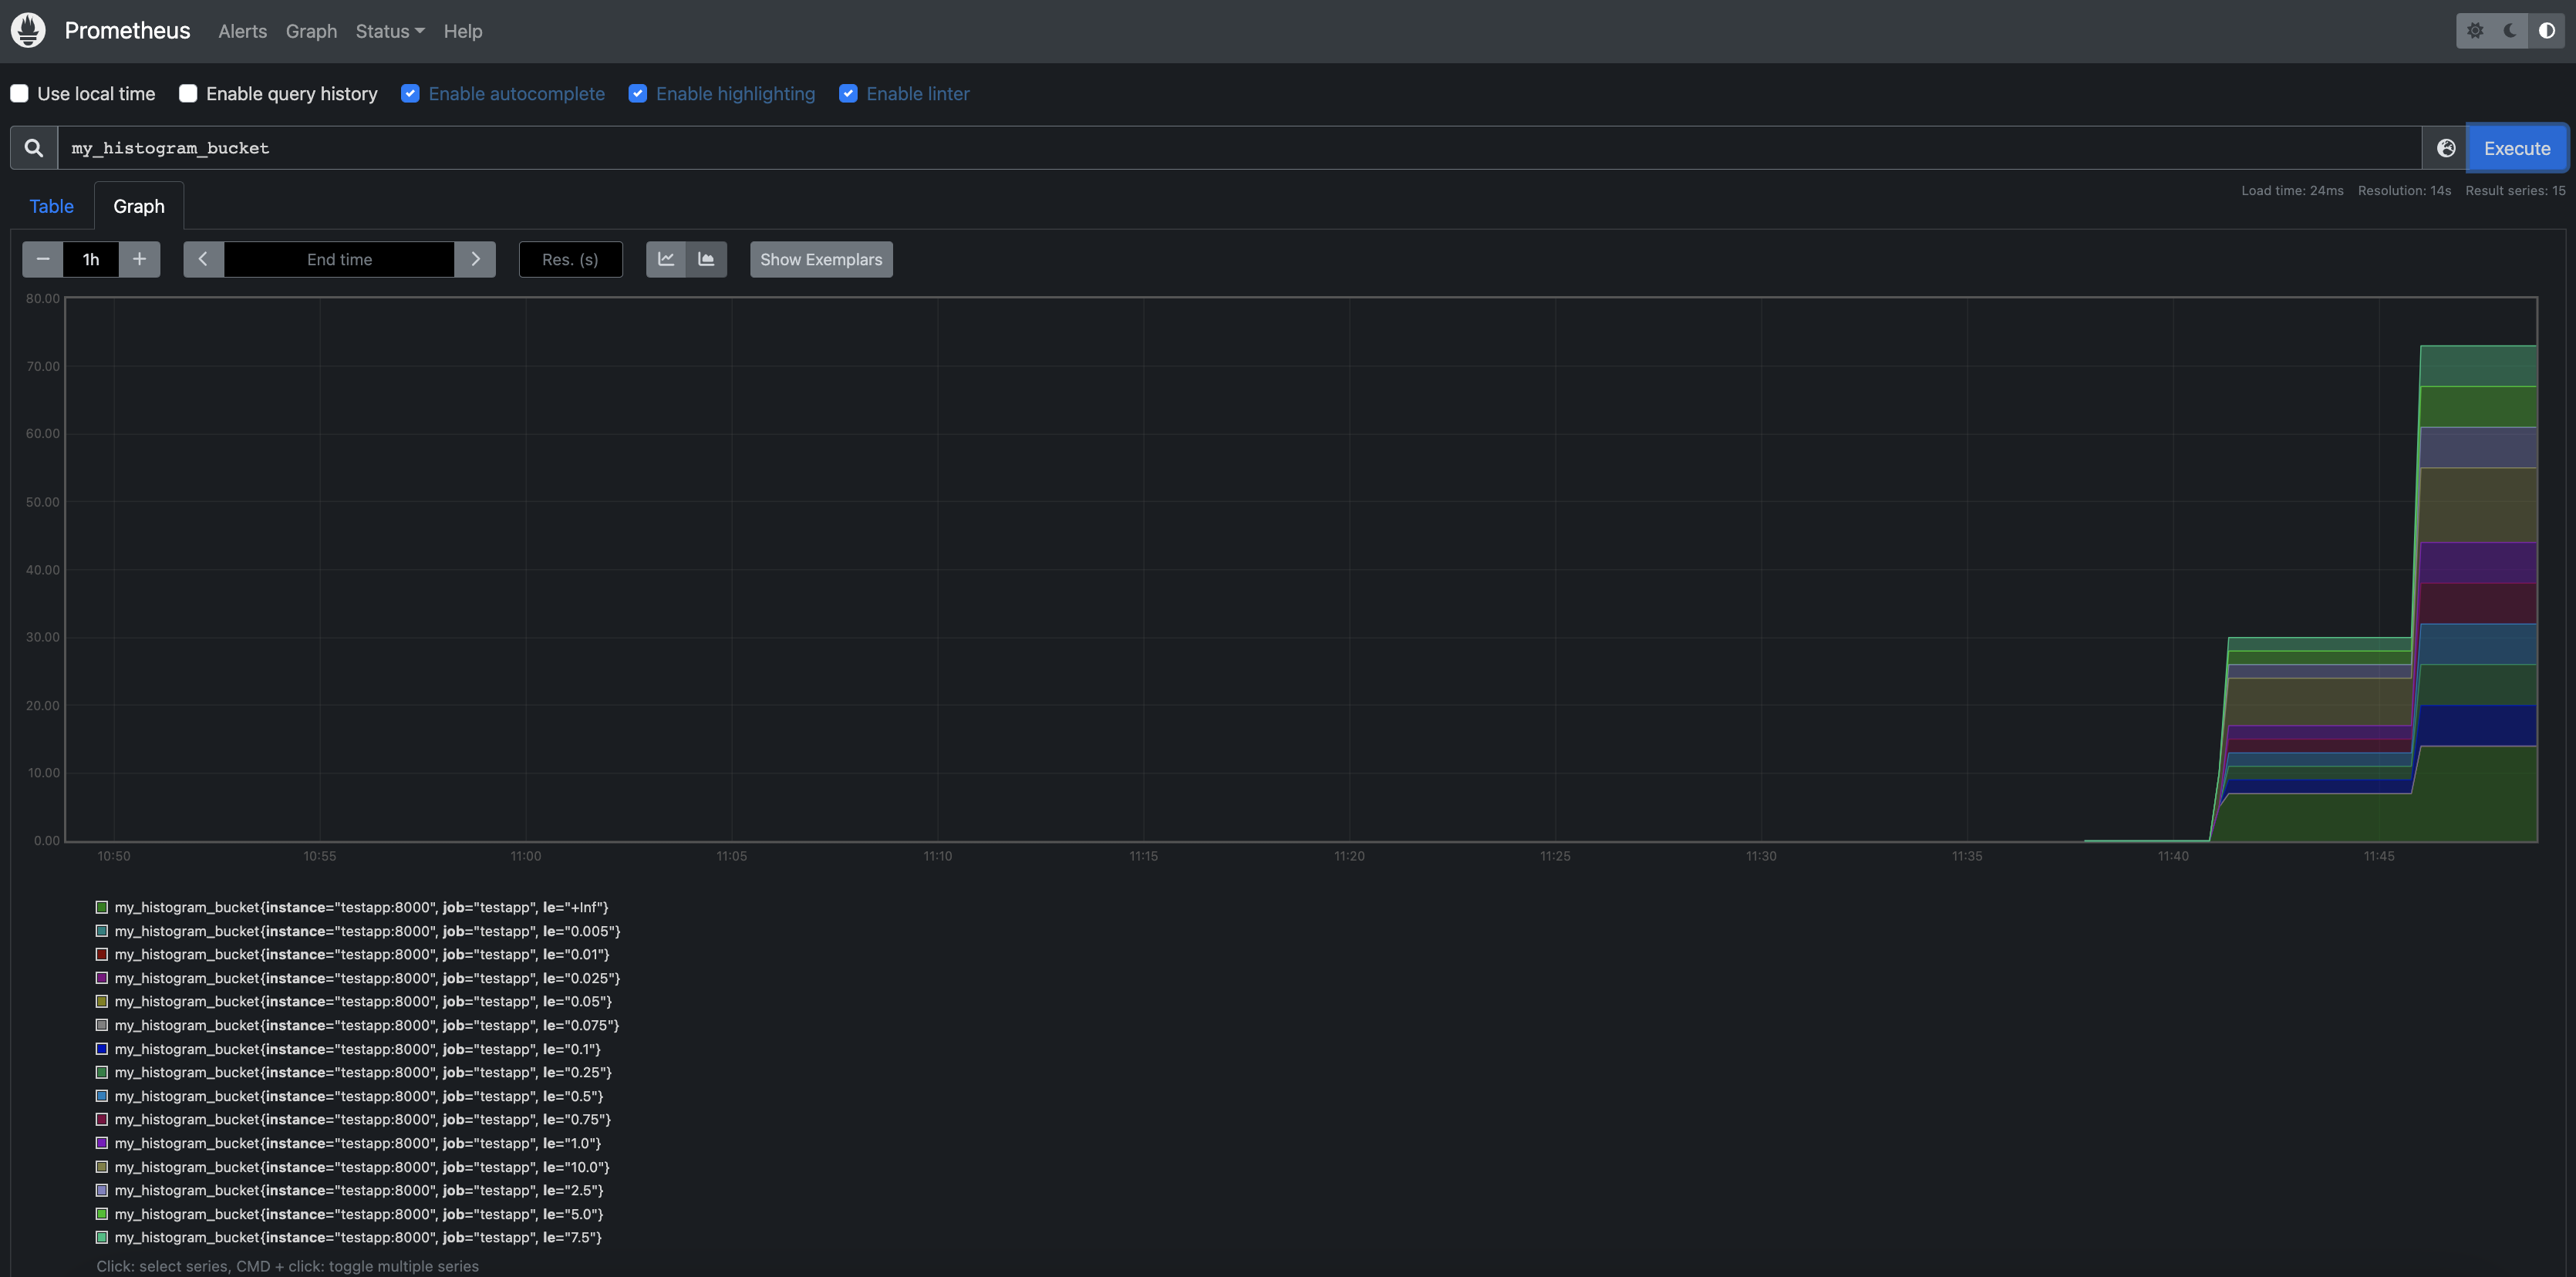Click the 80.00 y-axis label
This screenshot has height=1277, width=2576.
[43, 298]
